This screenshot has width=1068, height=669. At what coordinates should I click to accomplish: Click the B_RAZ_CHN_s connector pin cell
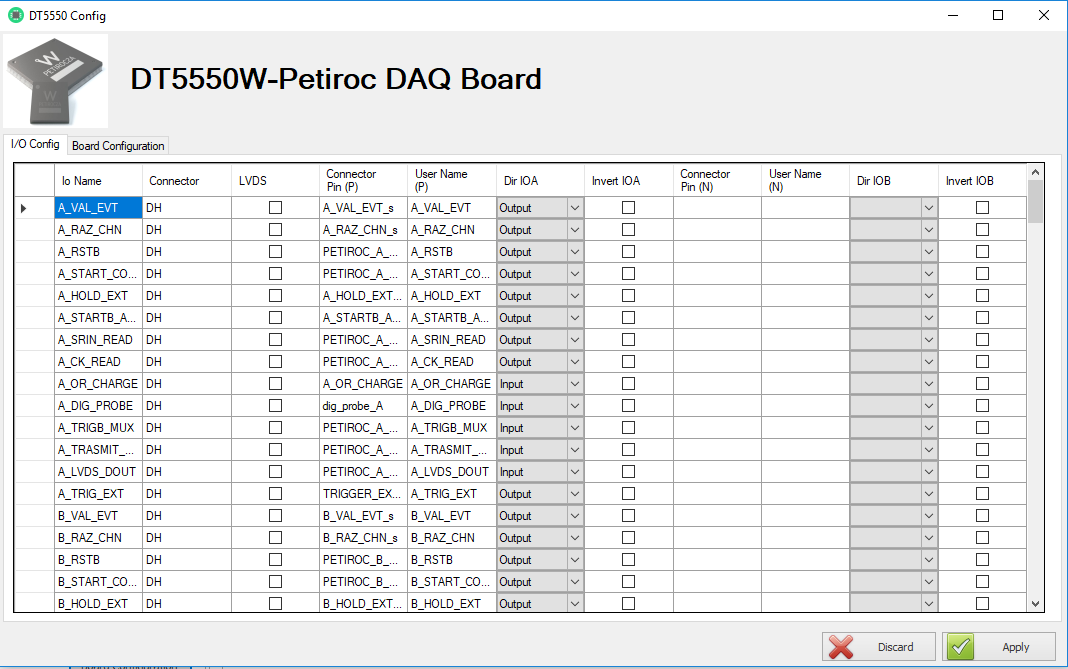click(363, 538)
